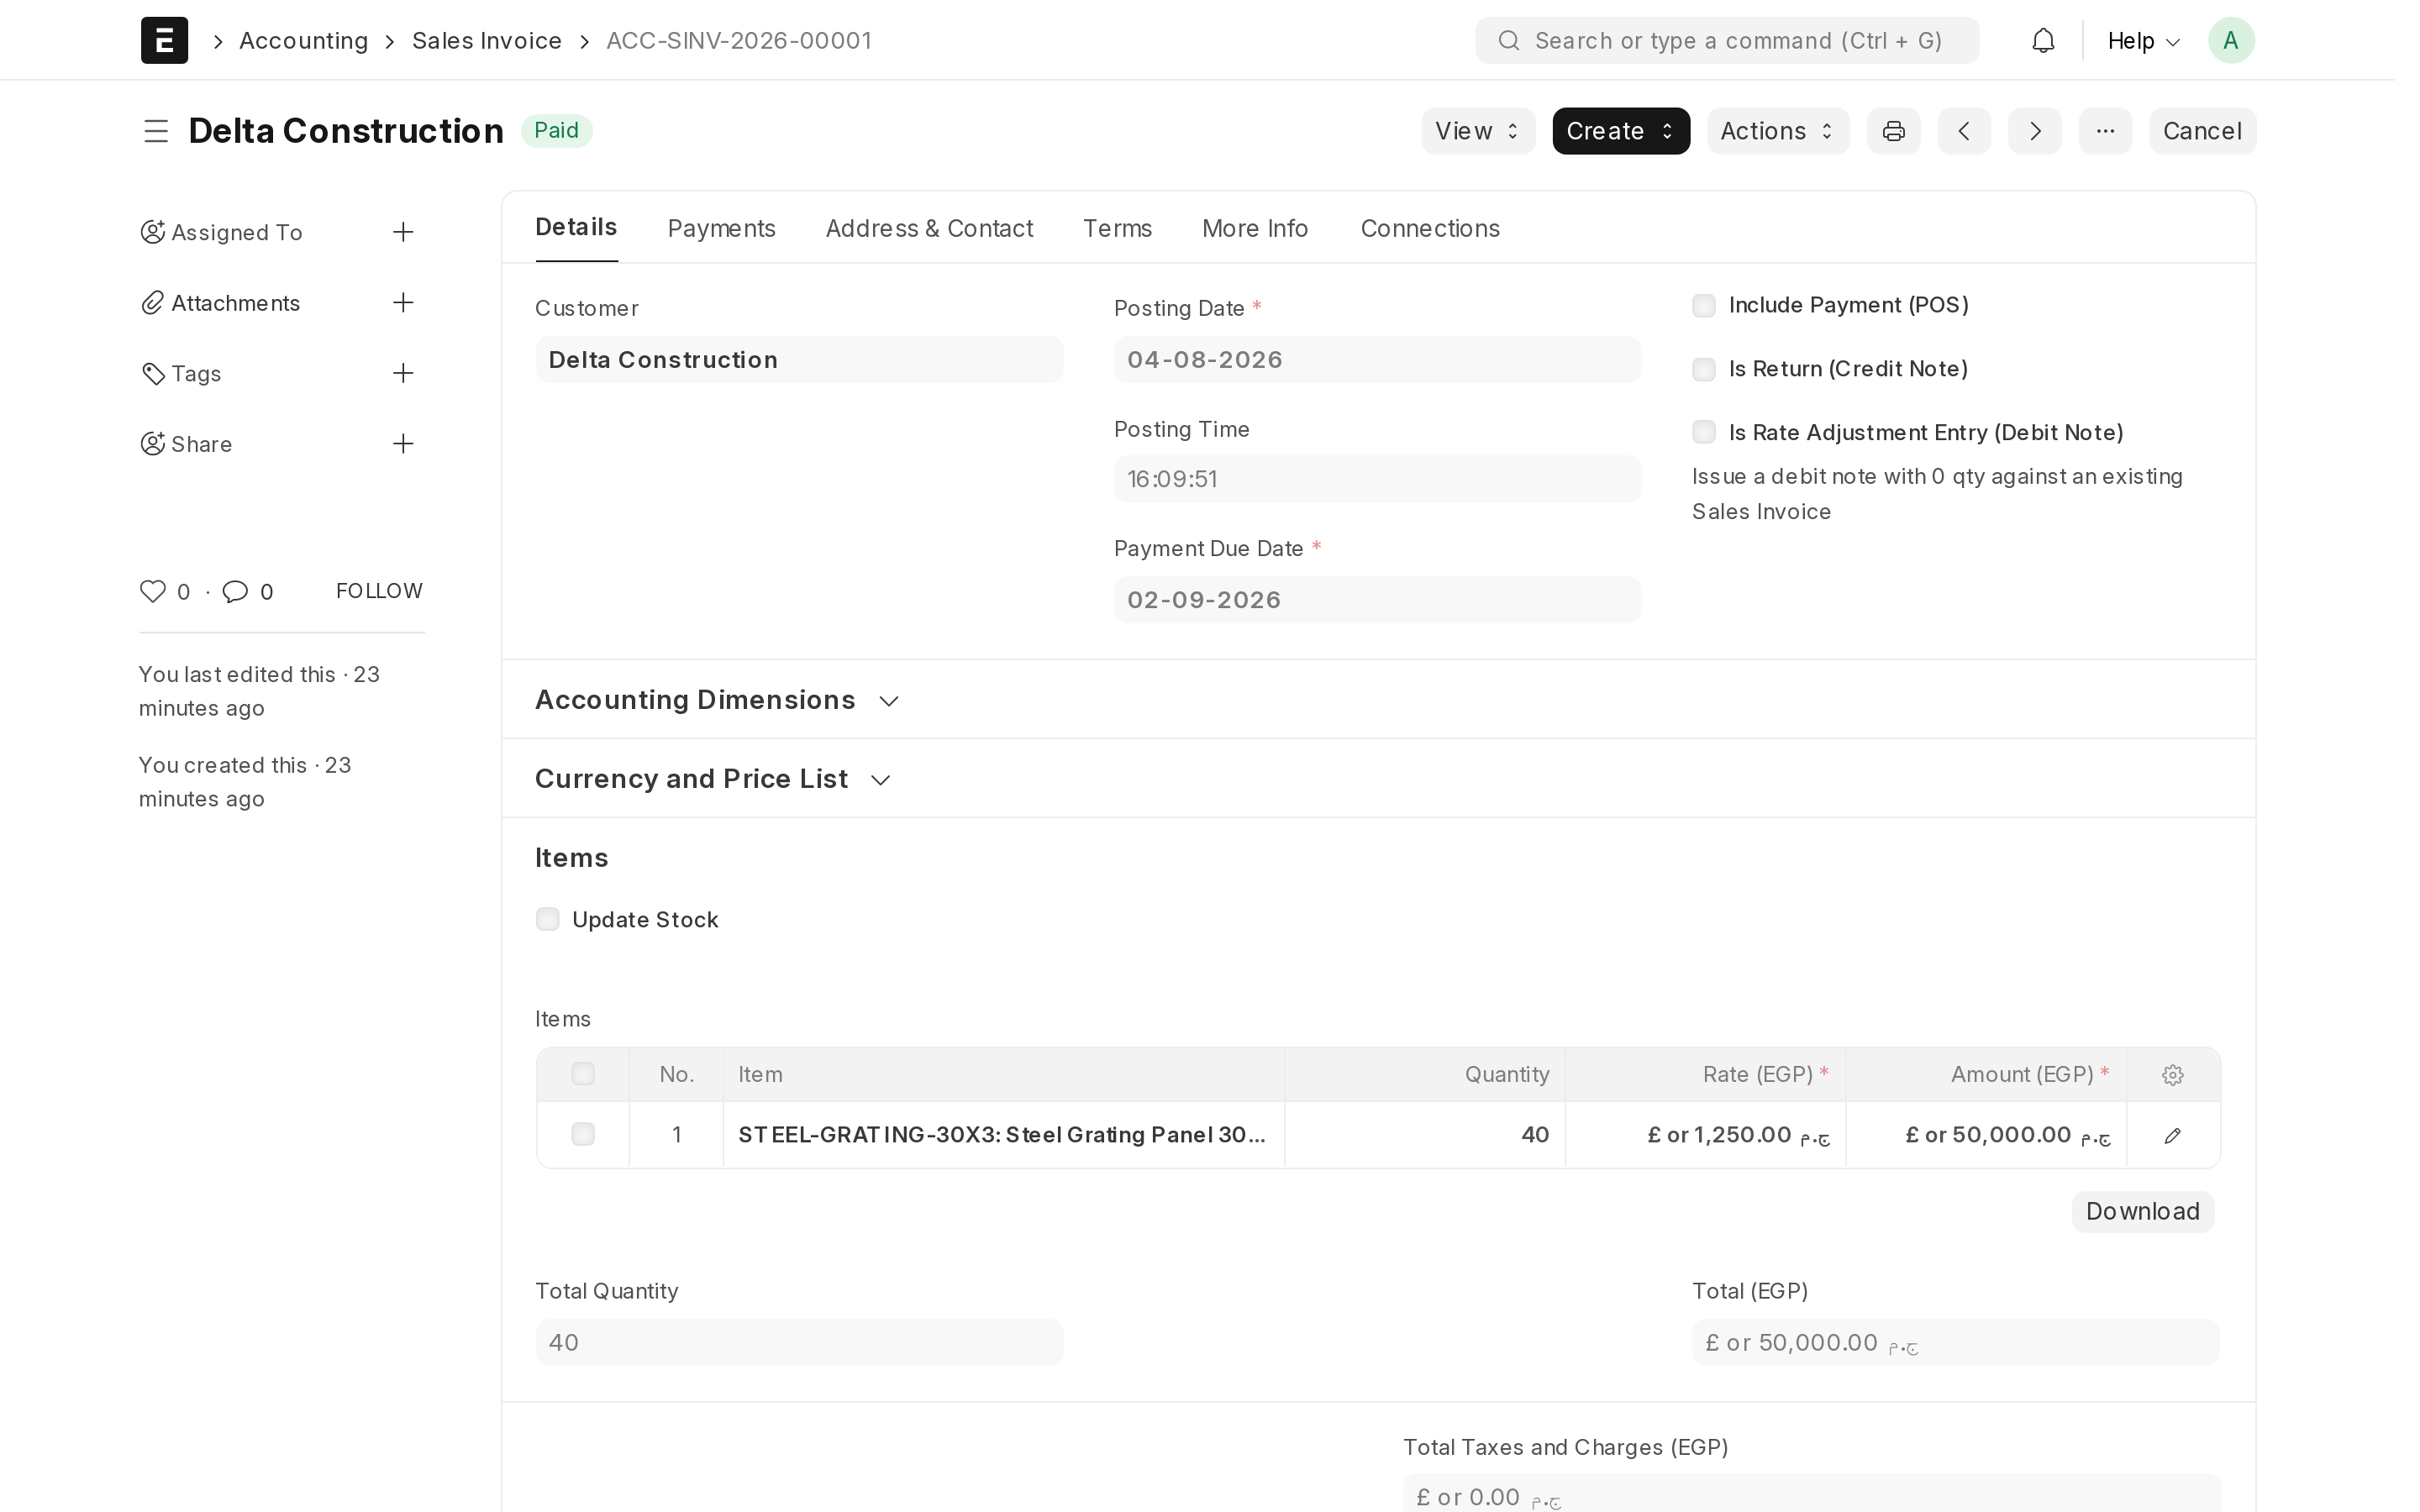Viewport: 2420px width, 1512px height.
Task: Add an assignee with Assigned To plus
Action: pyautogui.click(x=403, y=232)
